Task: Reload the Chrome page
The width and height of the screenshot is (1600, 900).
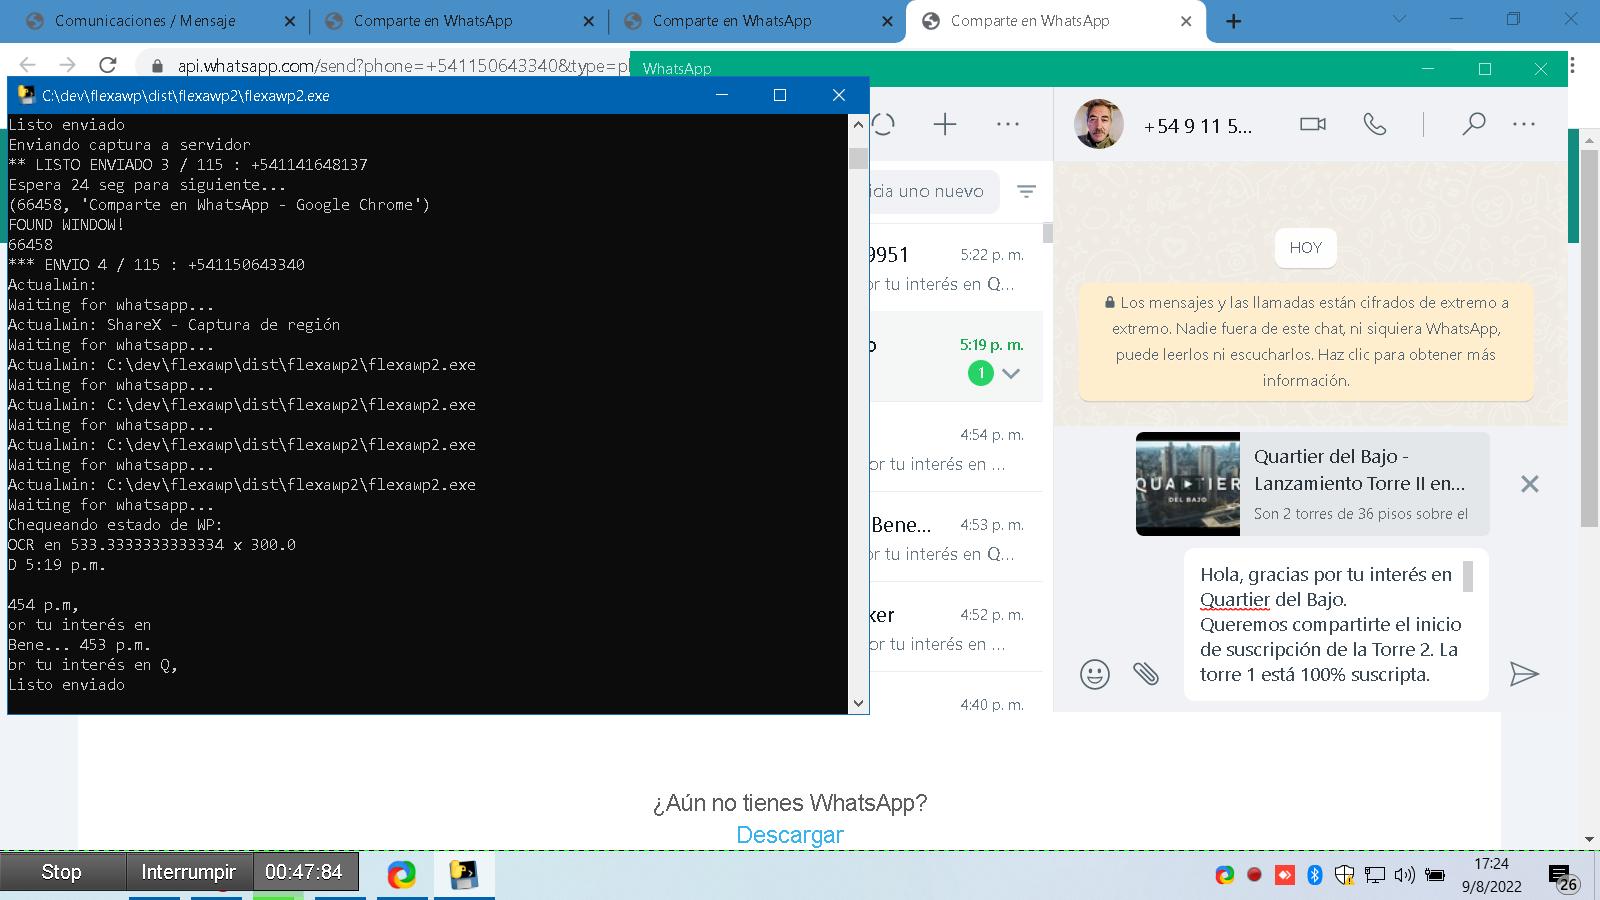Action: point(108,65)
